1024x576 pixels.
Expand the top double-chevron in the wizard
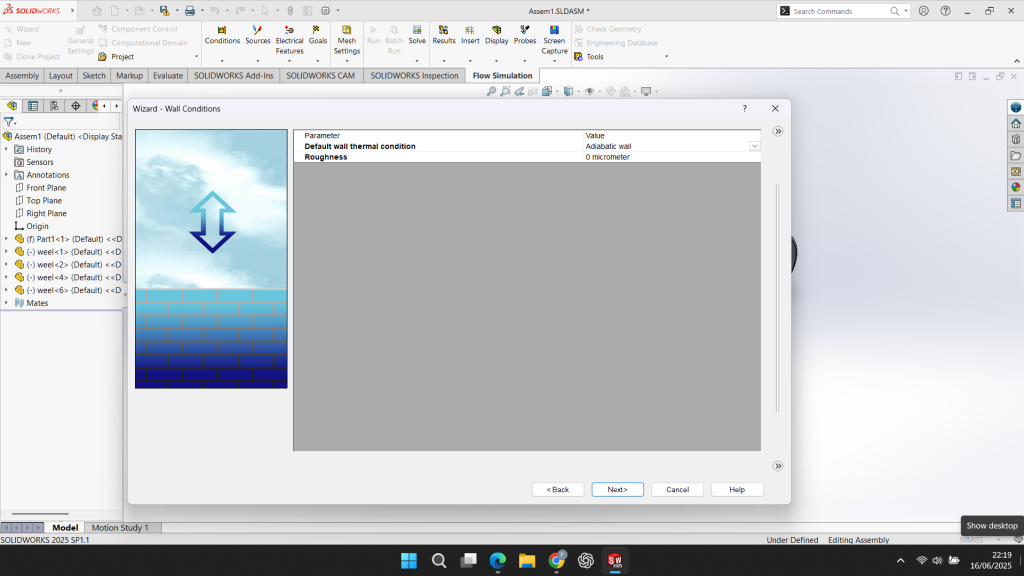[778, 131]
